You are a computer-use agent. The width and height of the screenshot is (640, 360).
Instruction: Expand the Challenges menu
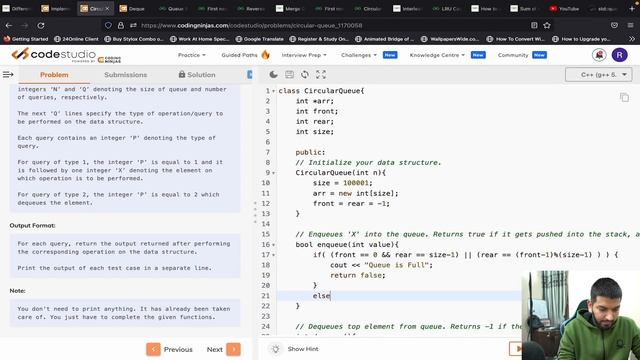359,55
